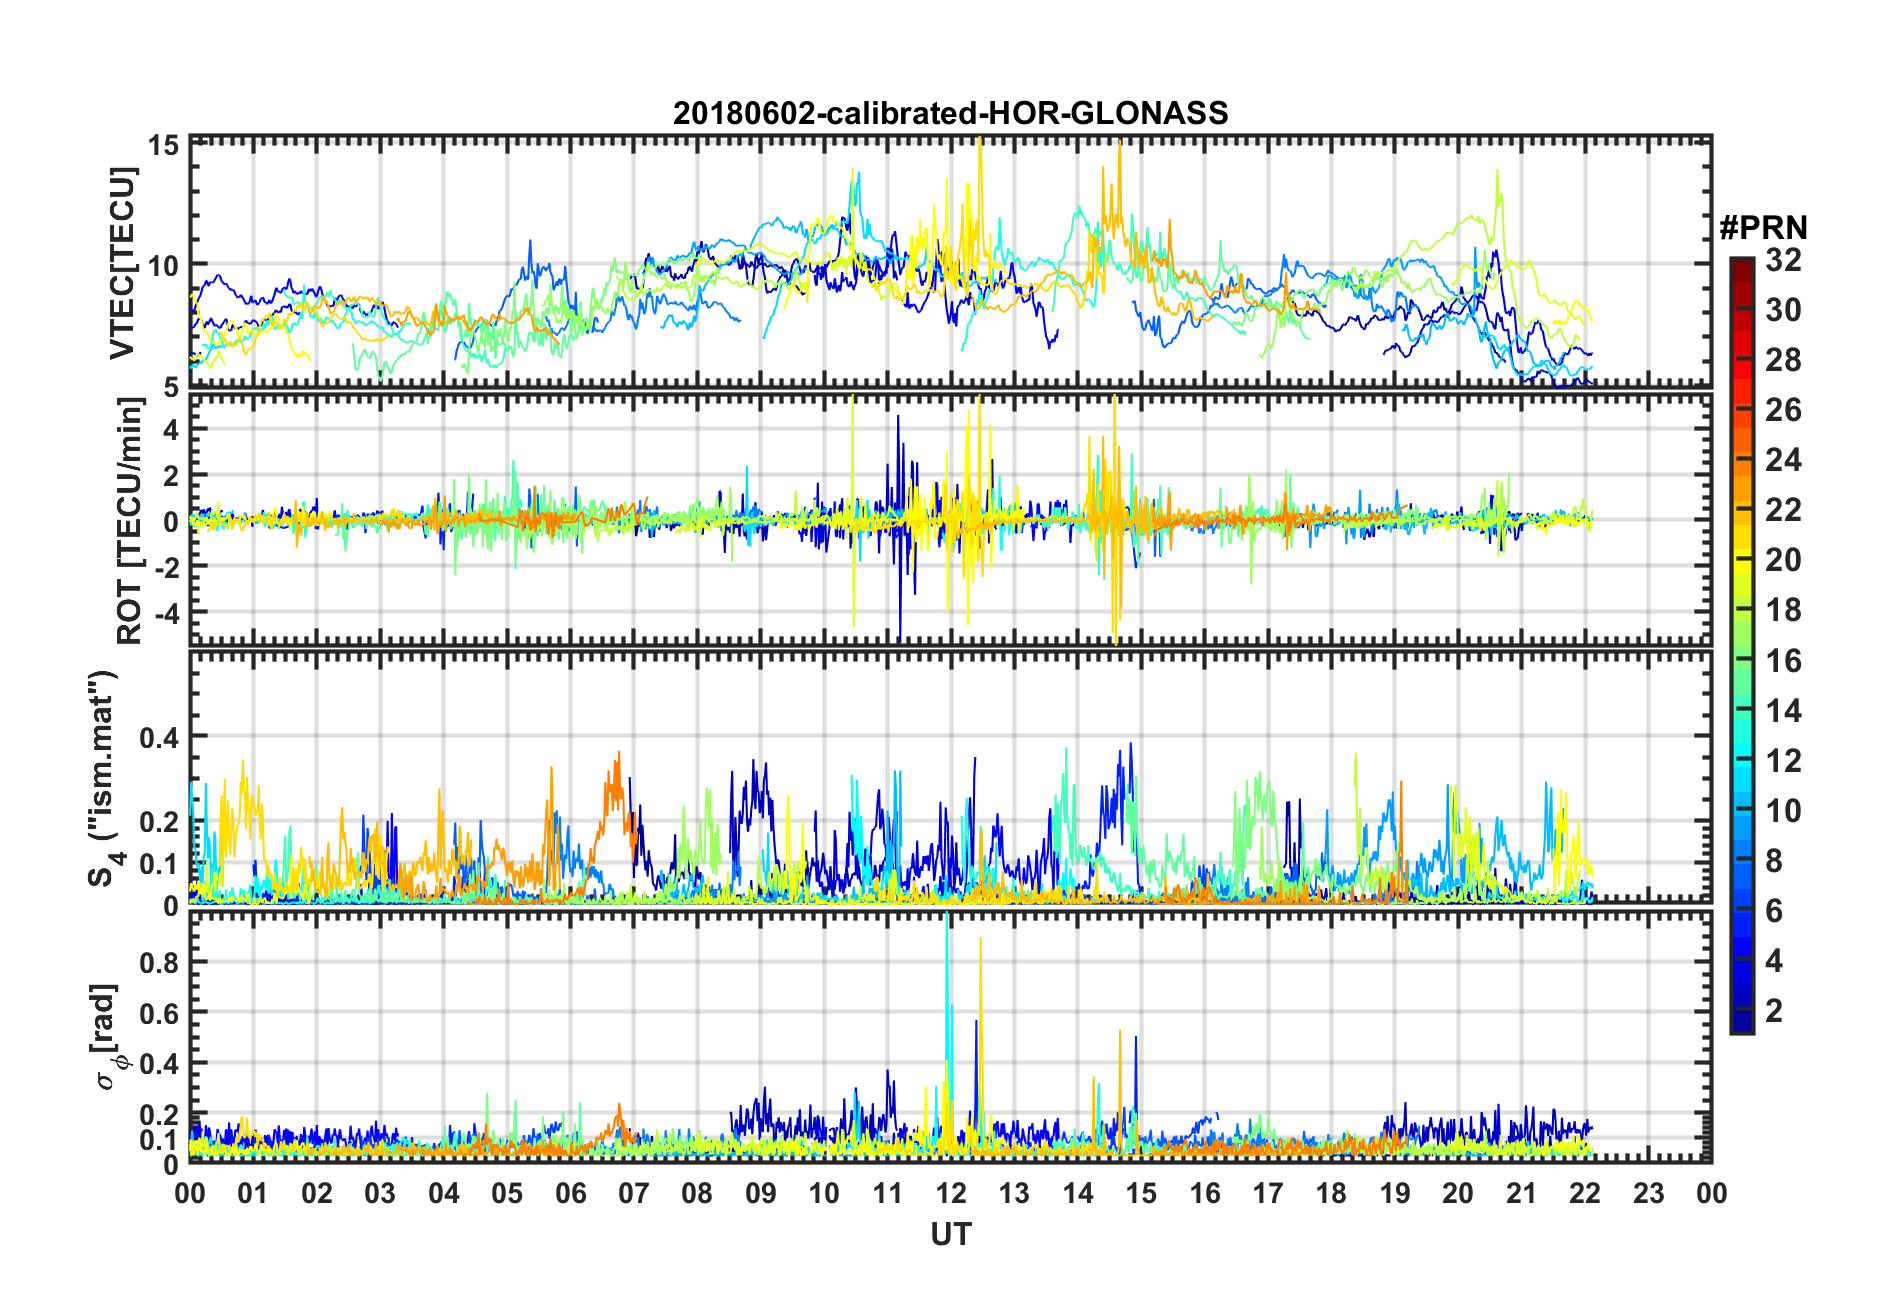Click the "8" label on PRN colorbar
Image resolution: width=1902 pixels, height=1292 pixels.
tap(1774, 861)
